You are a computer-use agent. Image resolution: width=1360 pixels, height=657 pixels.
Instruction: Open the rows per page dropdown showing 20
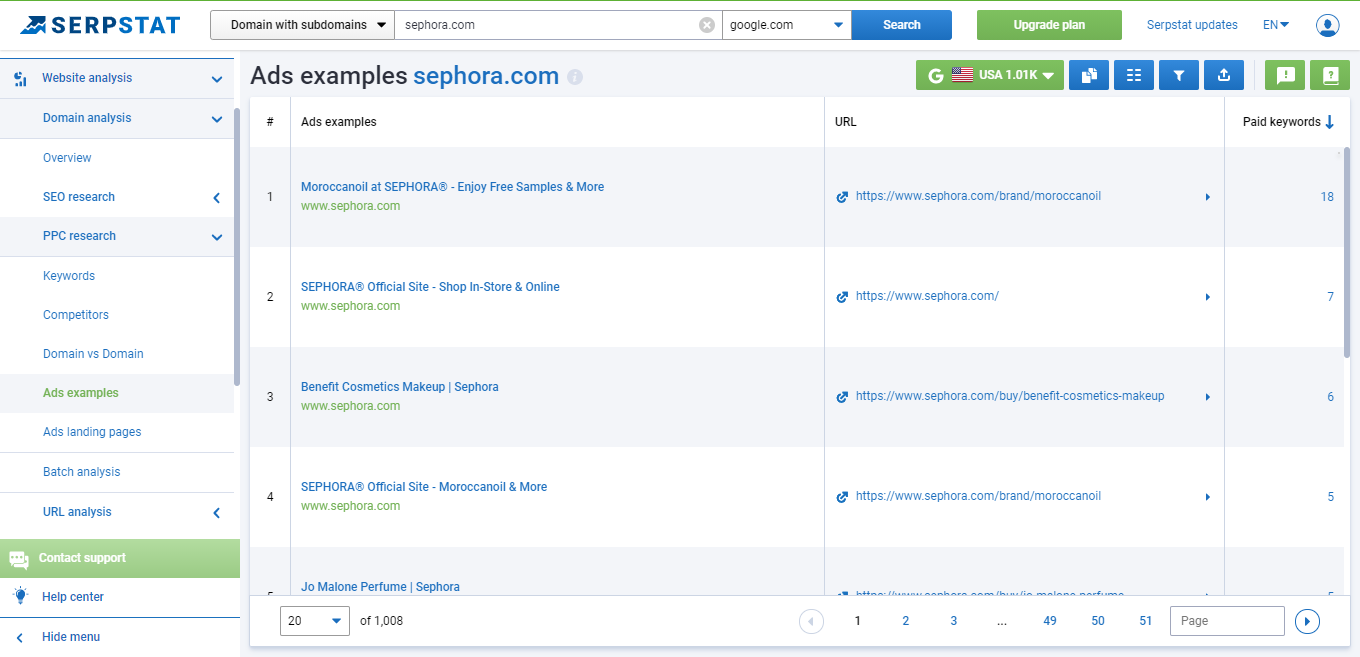(x=315, y=621)
